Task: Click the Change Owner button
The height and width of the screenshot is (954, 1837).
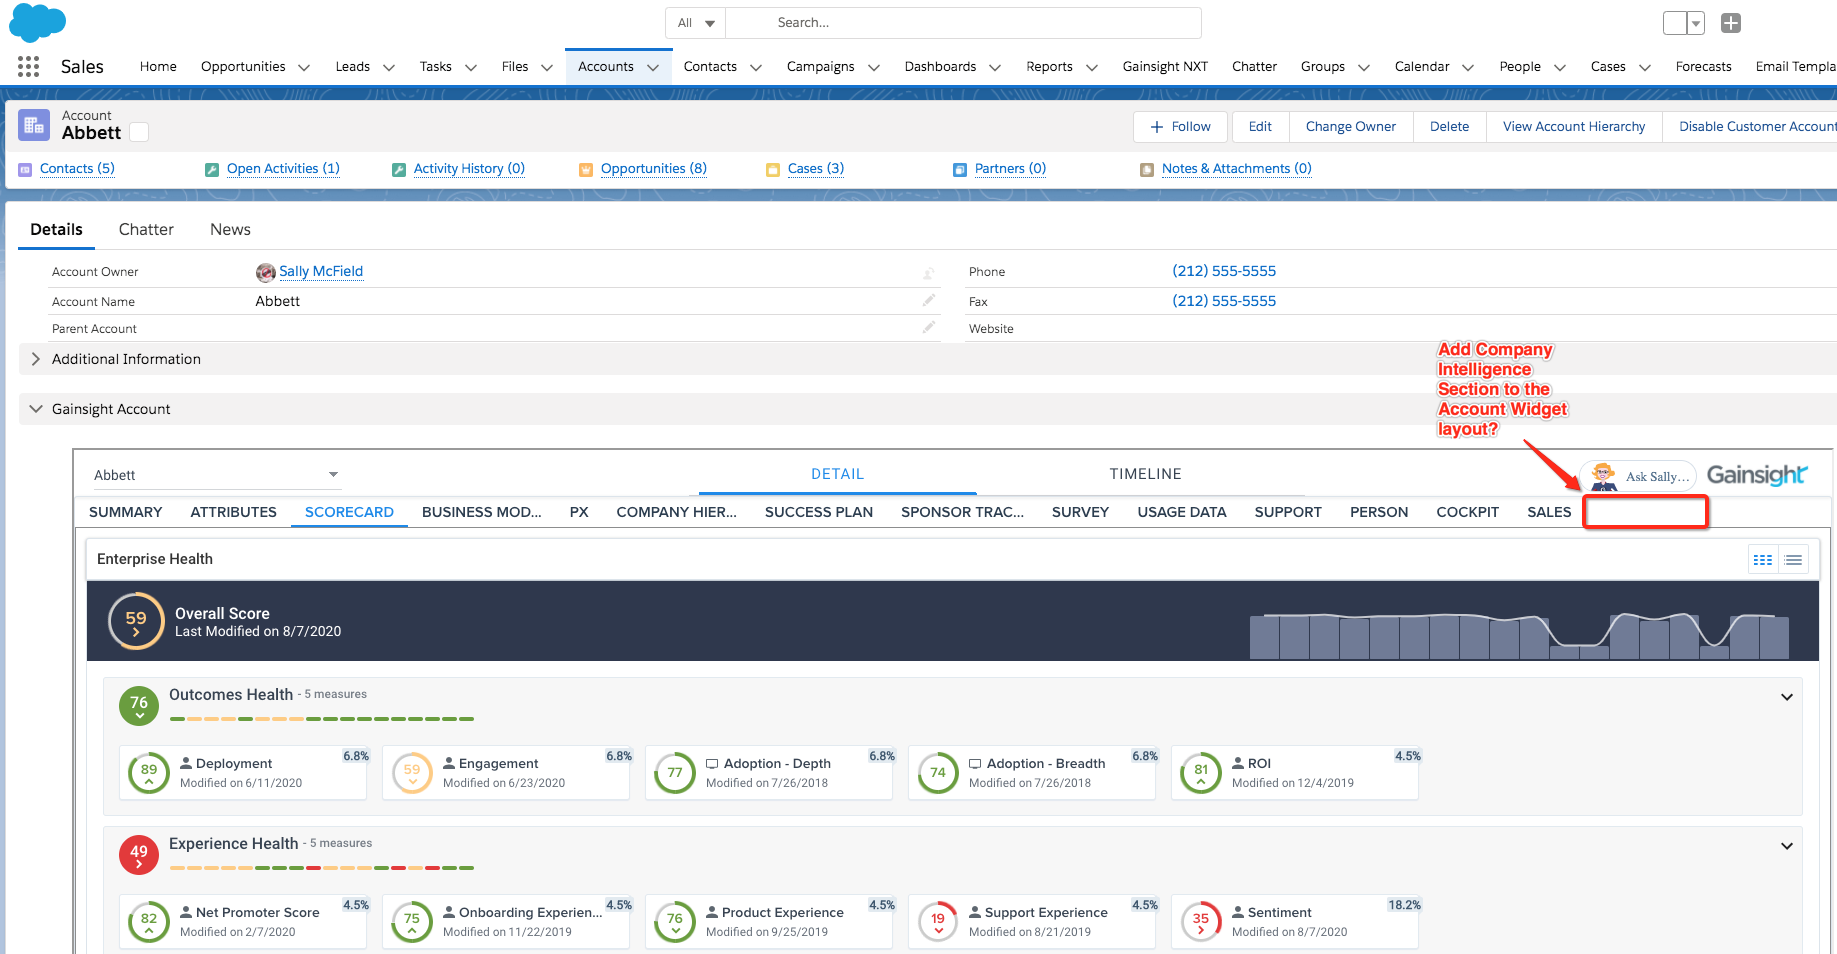Action: (1350, 127)
